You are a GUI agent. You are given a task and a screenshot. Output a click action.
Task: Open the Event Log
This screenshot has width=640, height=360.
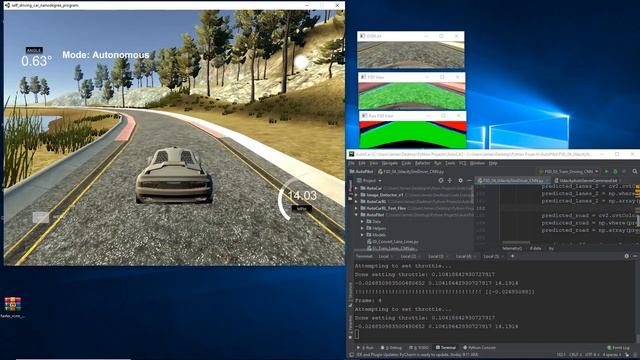coord(618,348)
